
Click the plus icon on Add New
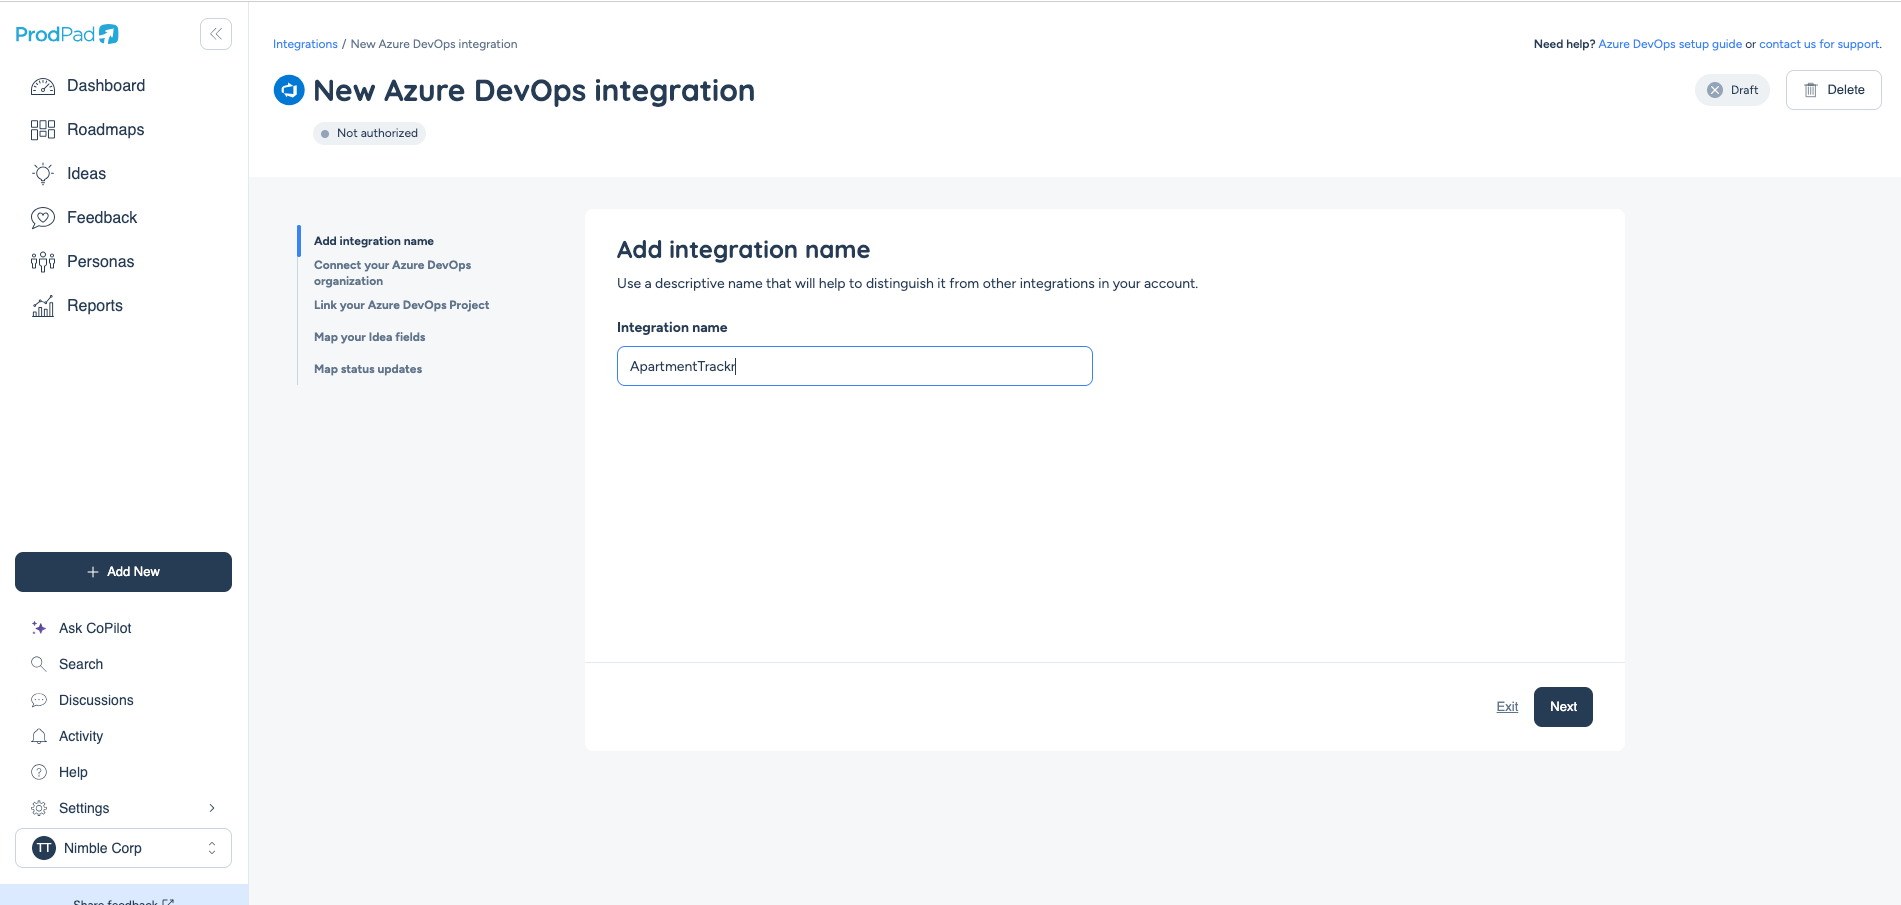pyautogui.click(x=93, y=572)
